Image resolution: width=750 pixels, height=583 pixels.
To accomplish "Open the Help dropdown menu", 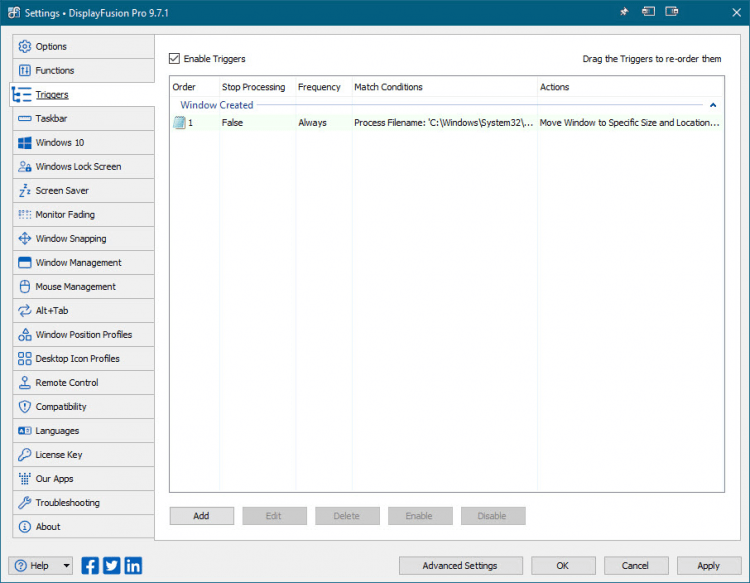I will point(66,565).
